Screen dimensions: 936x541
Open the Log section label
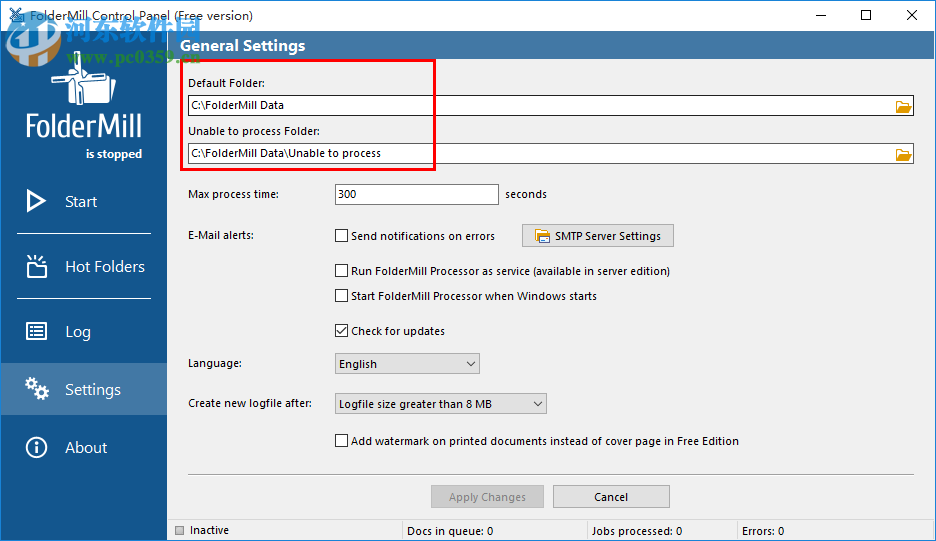[x=78, y=332]
